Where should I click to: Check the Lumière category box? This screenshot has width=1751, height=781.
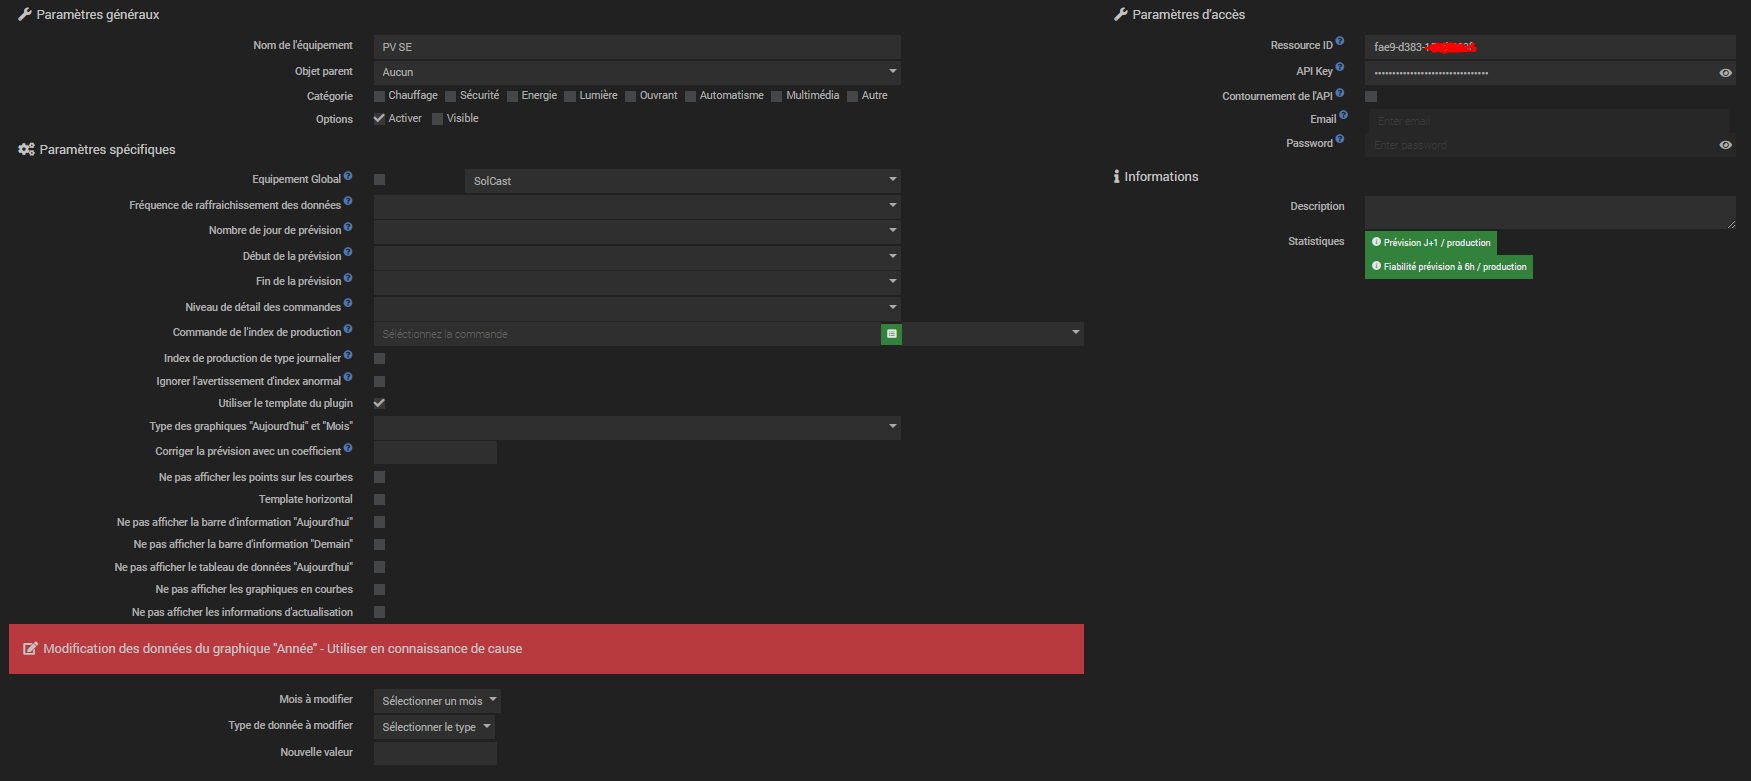[571, 96]
